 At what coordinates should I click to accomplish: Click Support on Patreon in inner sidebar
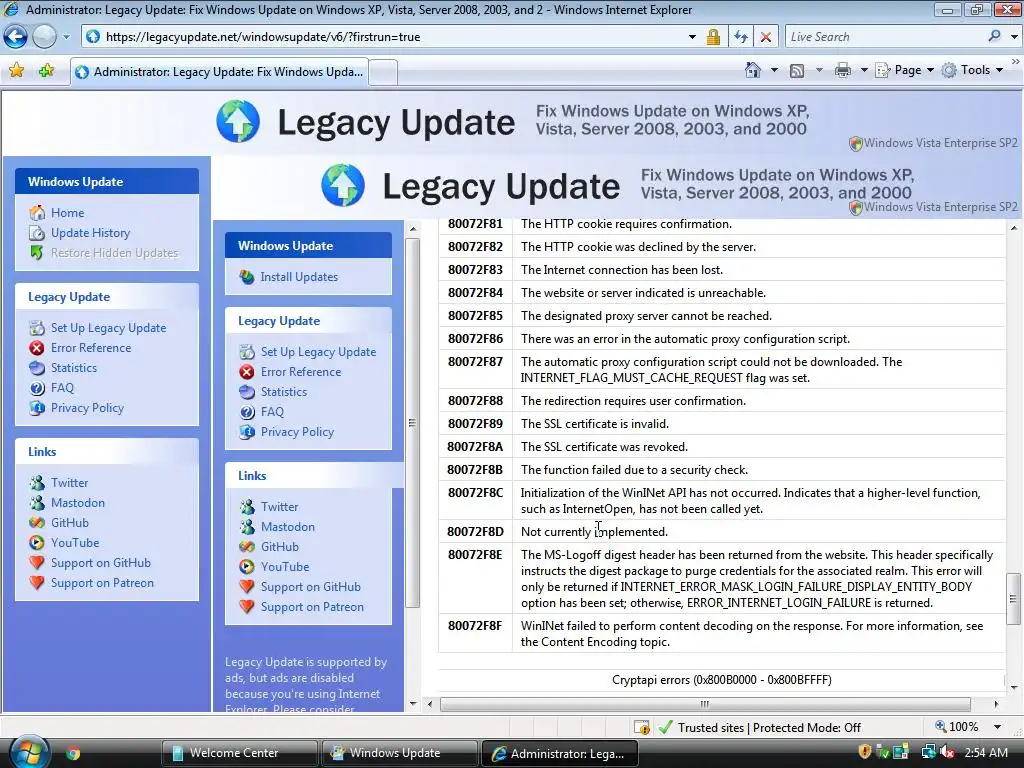coord(312,607)
